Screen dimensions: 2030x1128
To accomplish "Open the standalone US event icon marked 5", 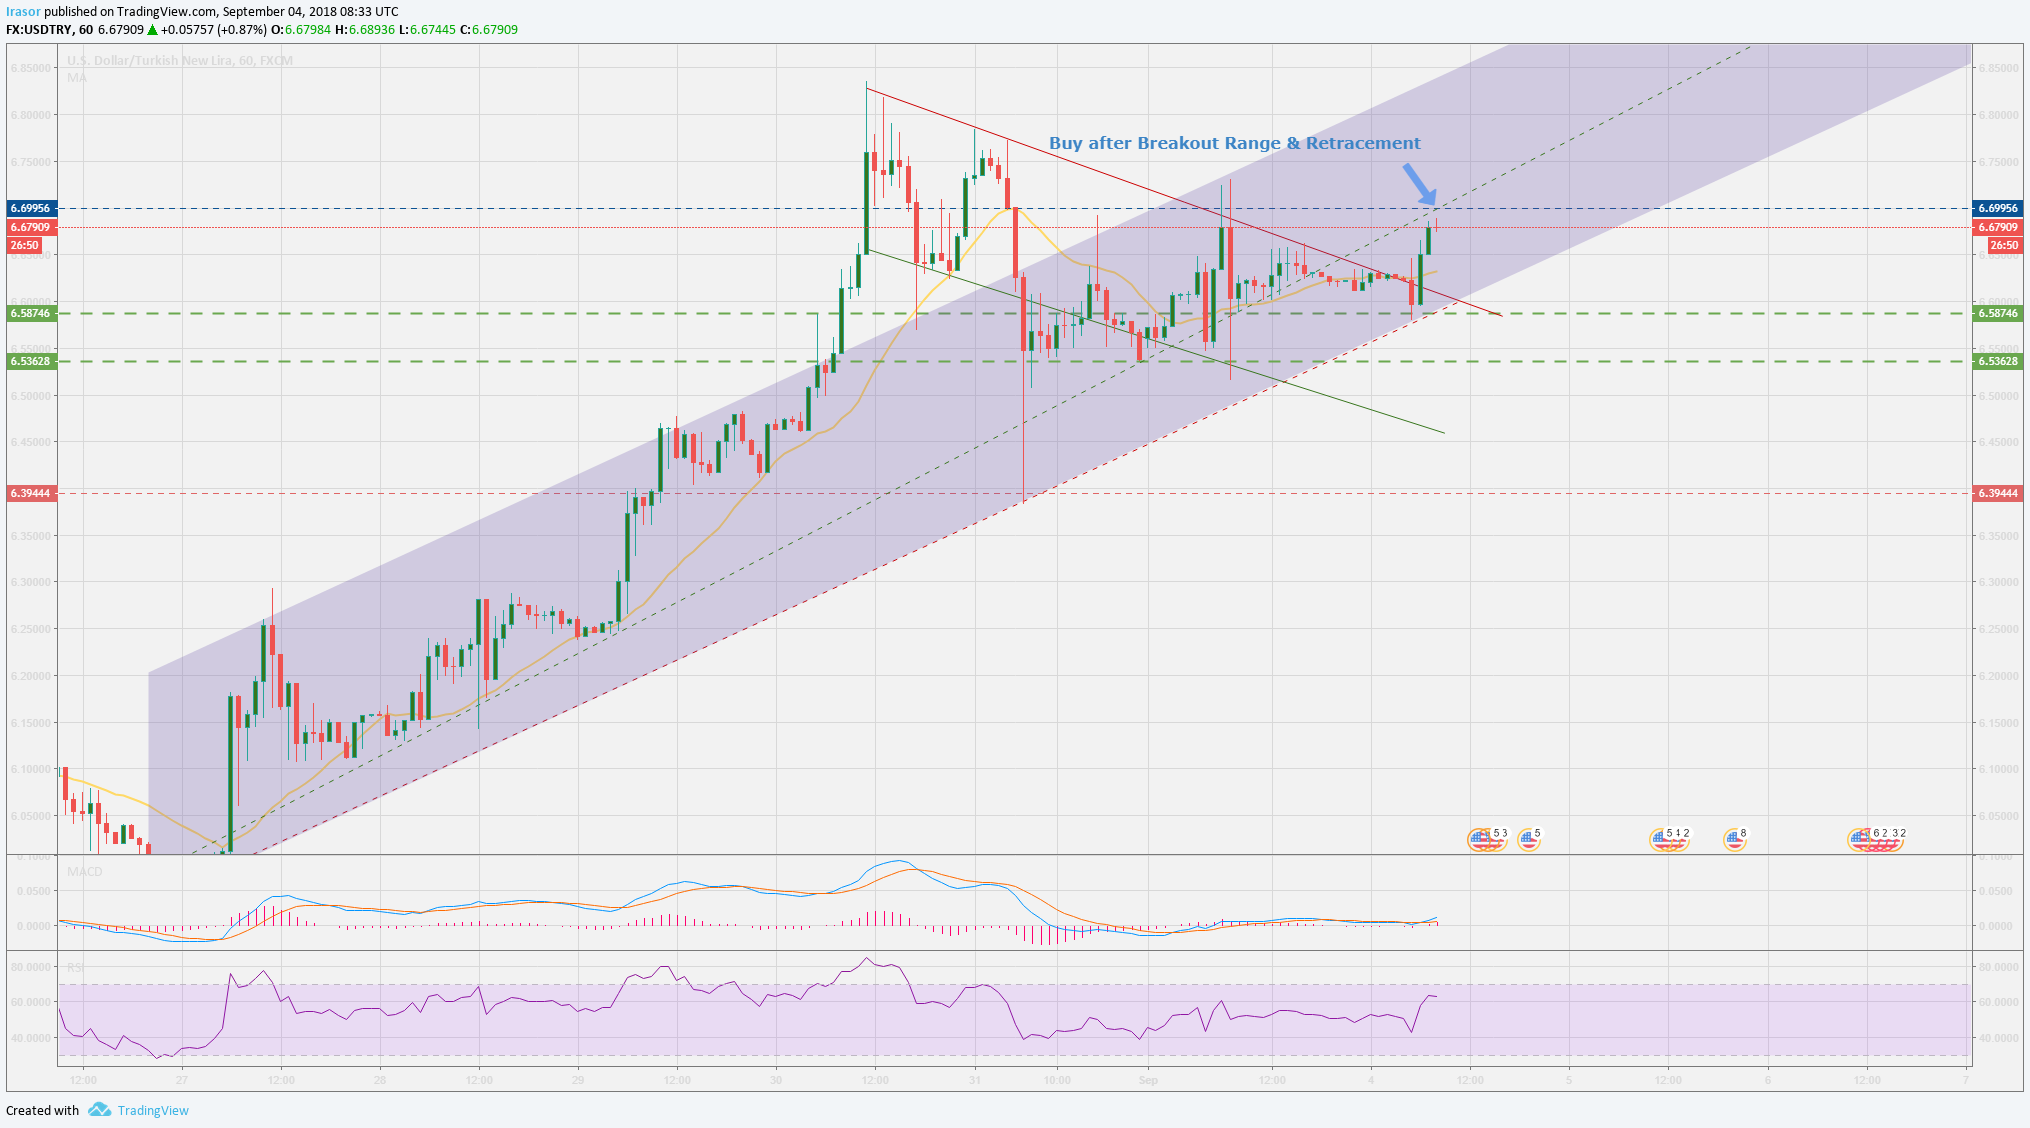I will (x=1528, y=840).
